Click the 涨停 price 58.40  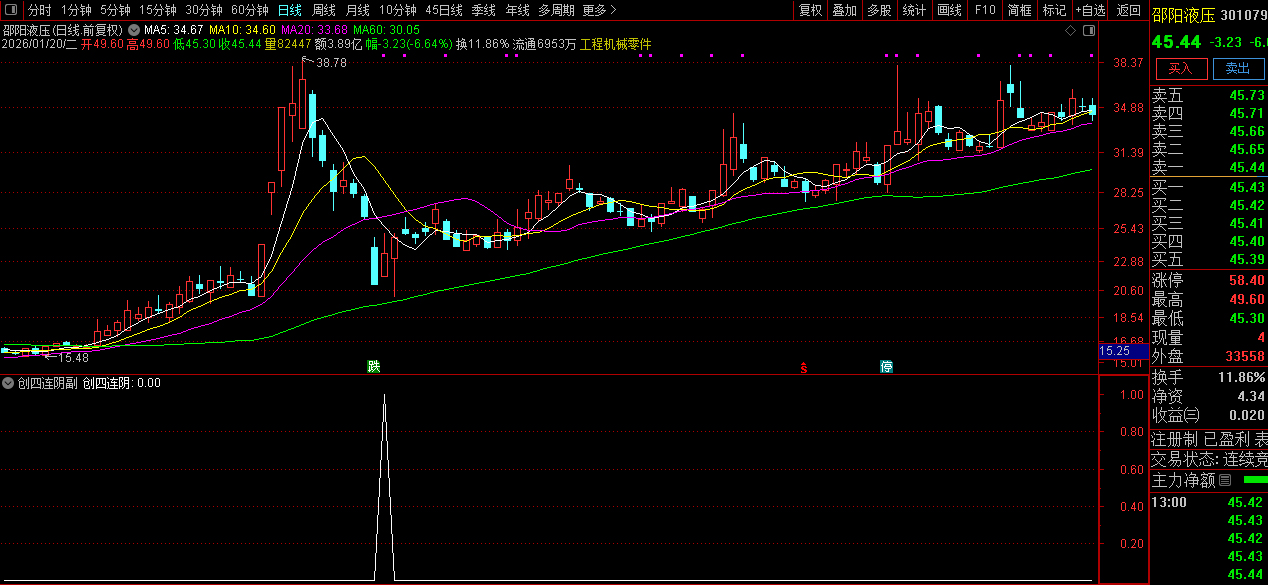click(1247, 280)
